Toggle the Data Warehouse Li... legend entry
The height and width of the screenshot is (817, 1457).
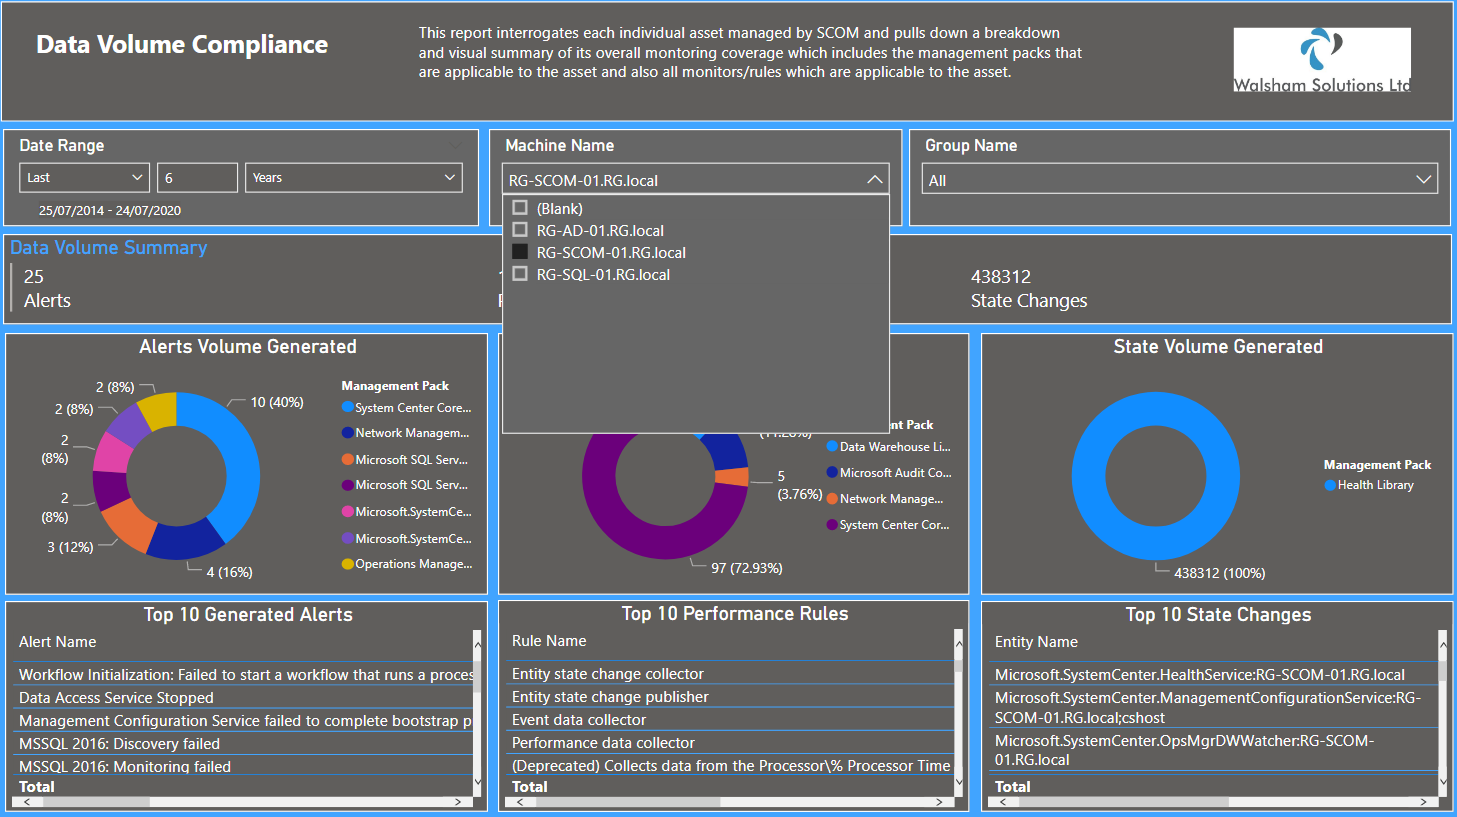tap(888, 446)
